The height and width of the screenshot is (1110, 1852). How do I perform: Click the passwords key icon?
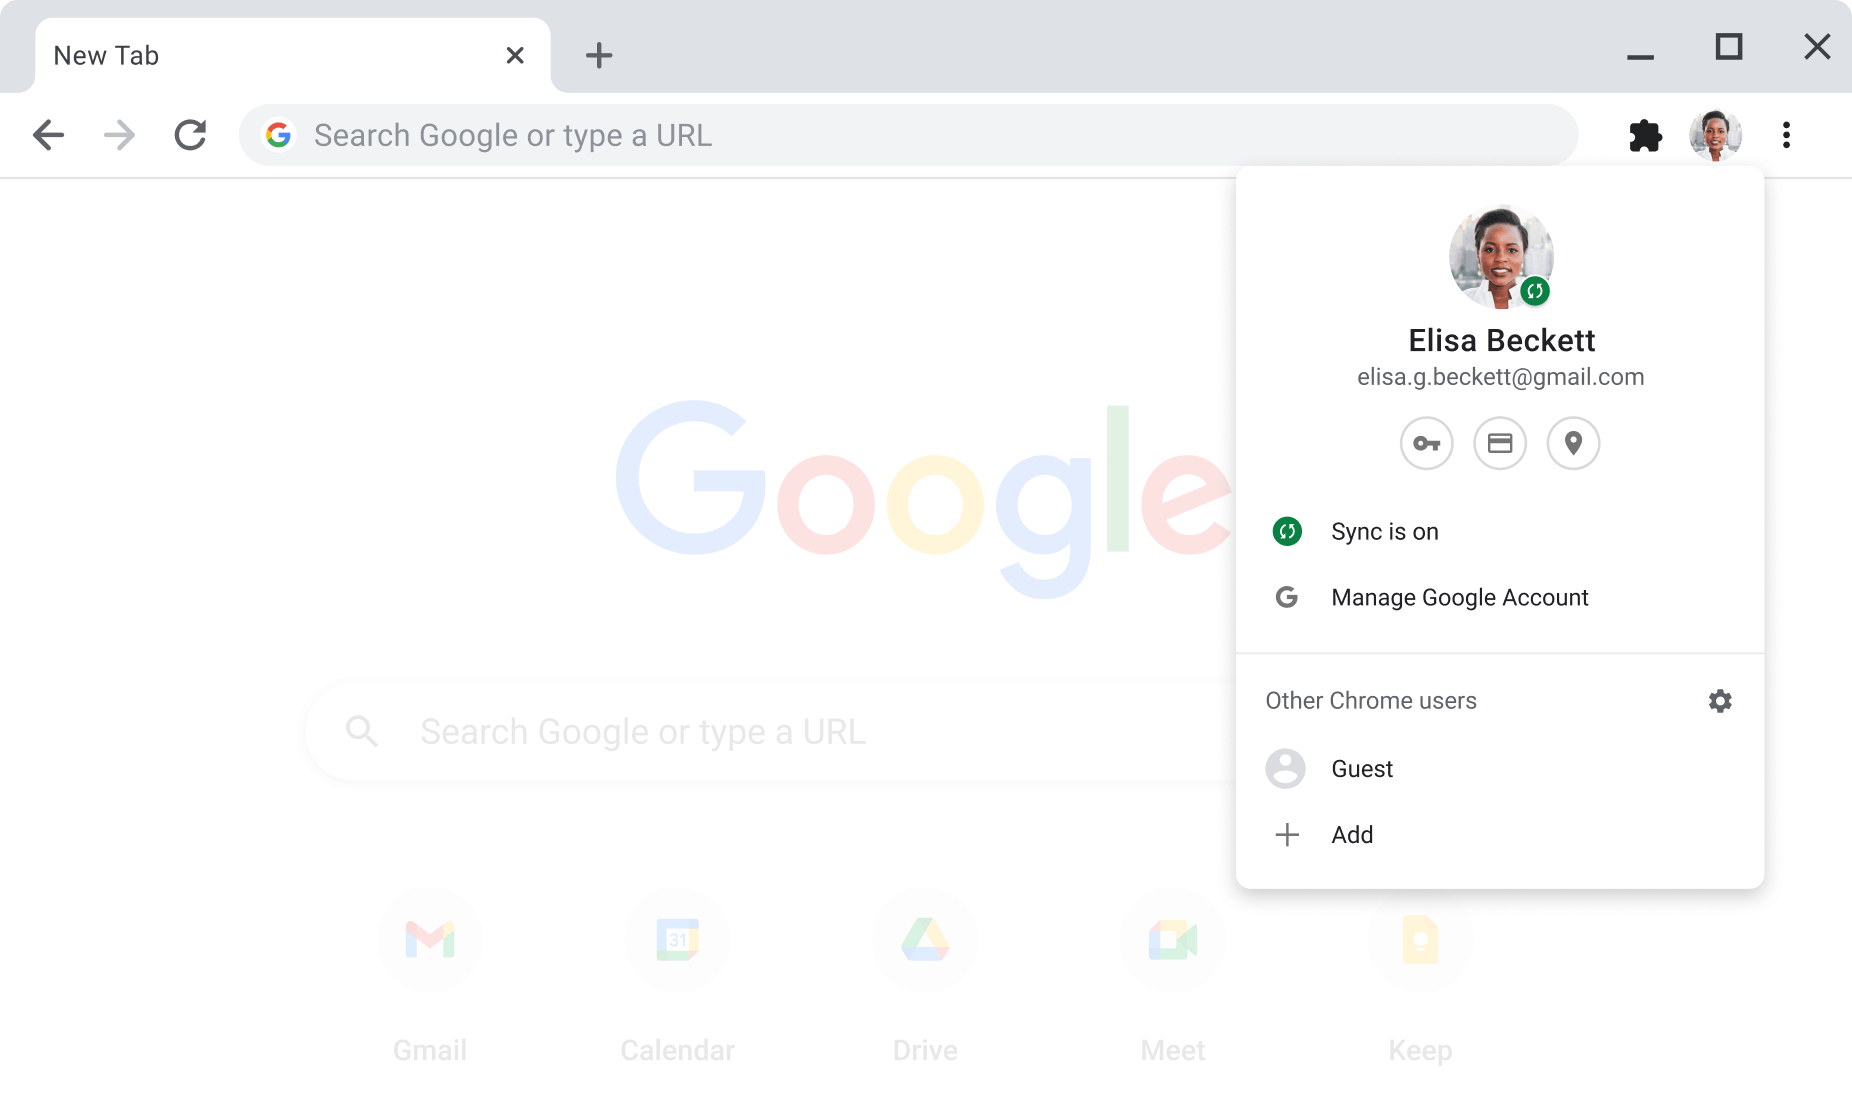pyautogui.click(x=1426, y=443)
